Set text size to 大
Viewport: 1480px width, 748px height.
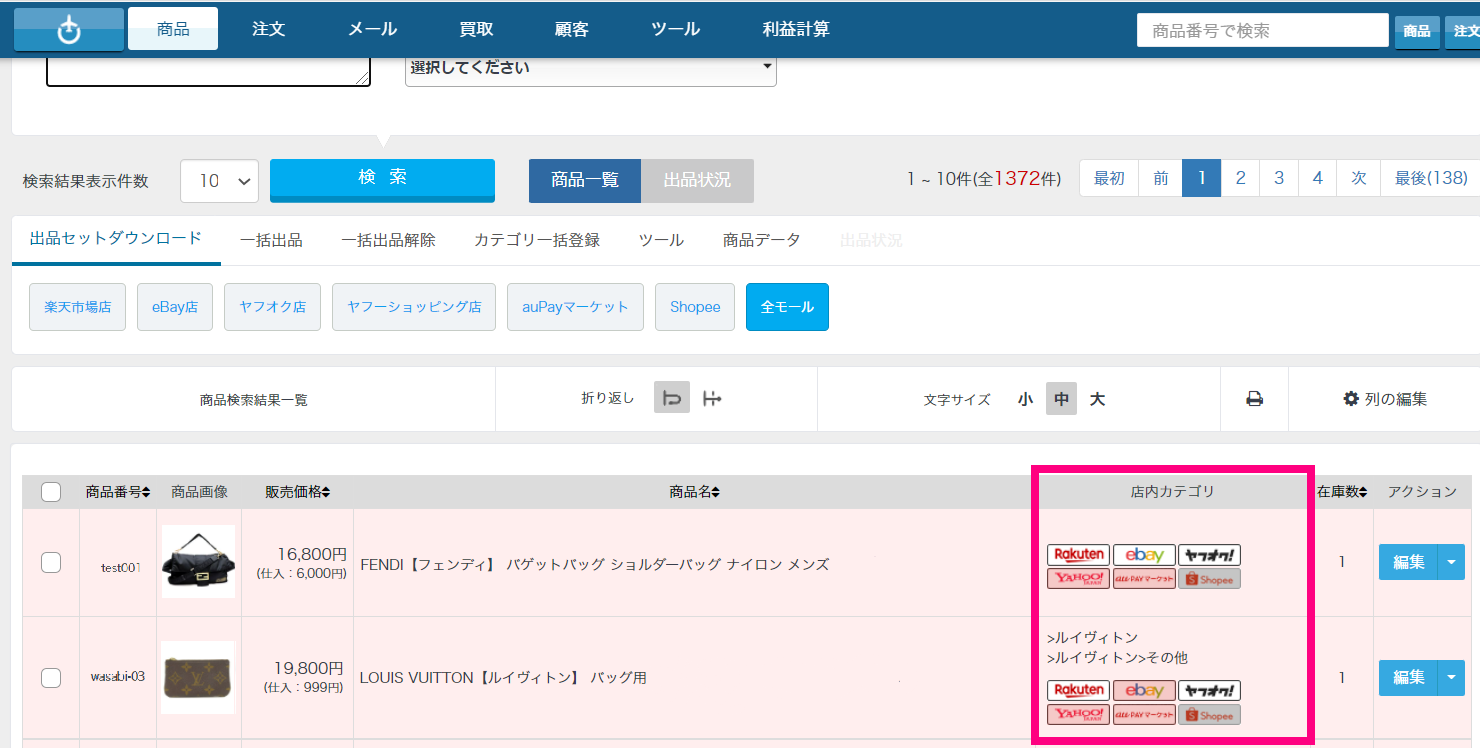[1097, 399]
